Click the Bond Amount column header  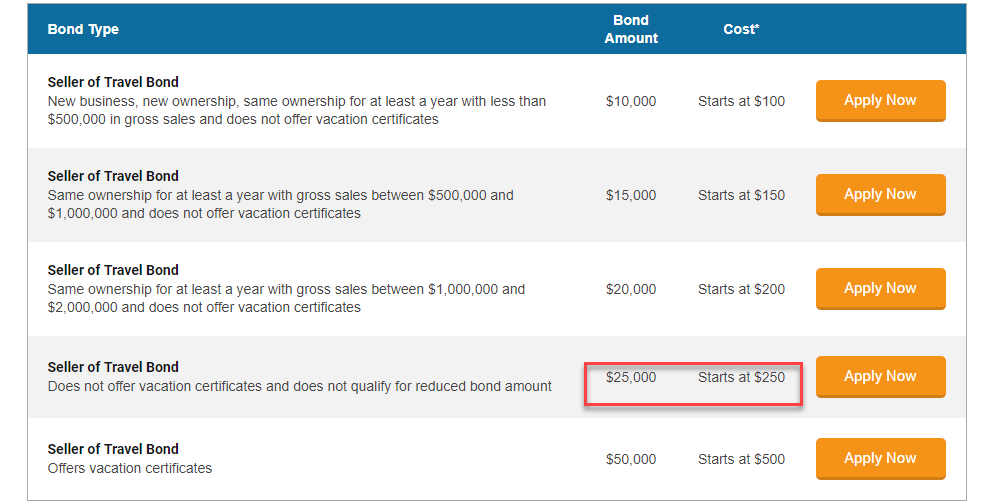[x=631, y=29]
